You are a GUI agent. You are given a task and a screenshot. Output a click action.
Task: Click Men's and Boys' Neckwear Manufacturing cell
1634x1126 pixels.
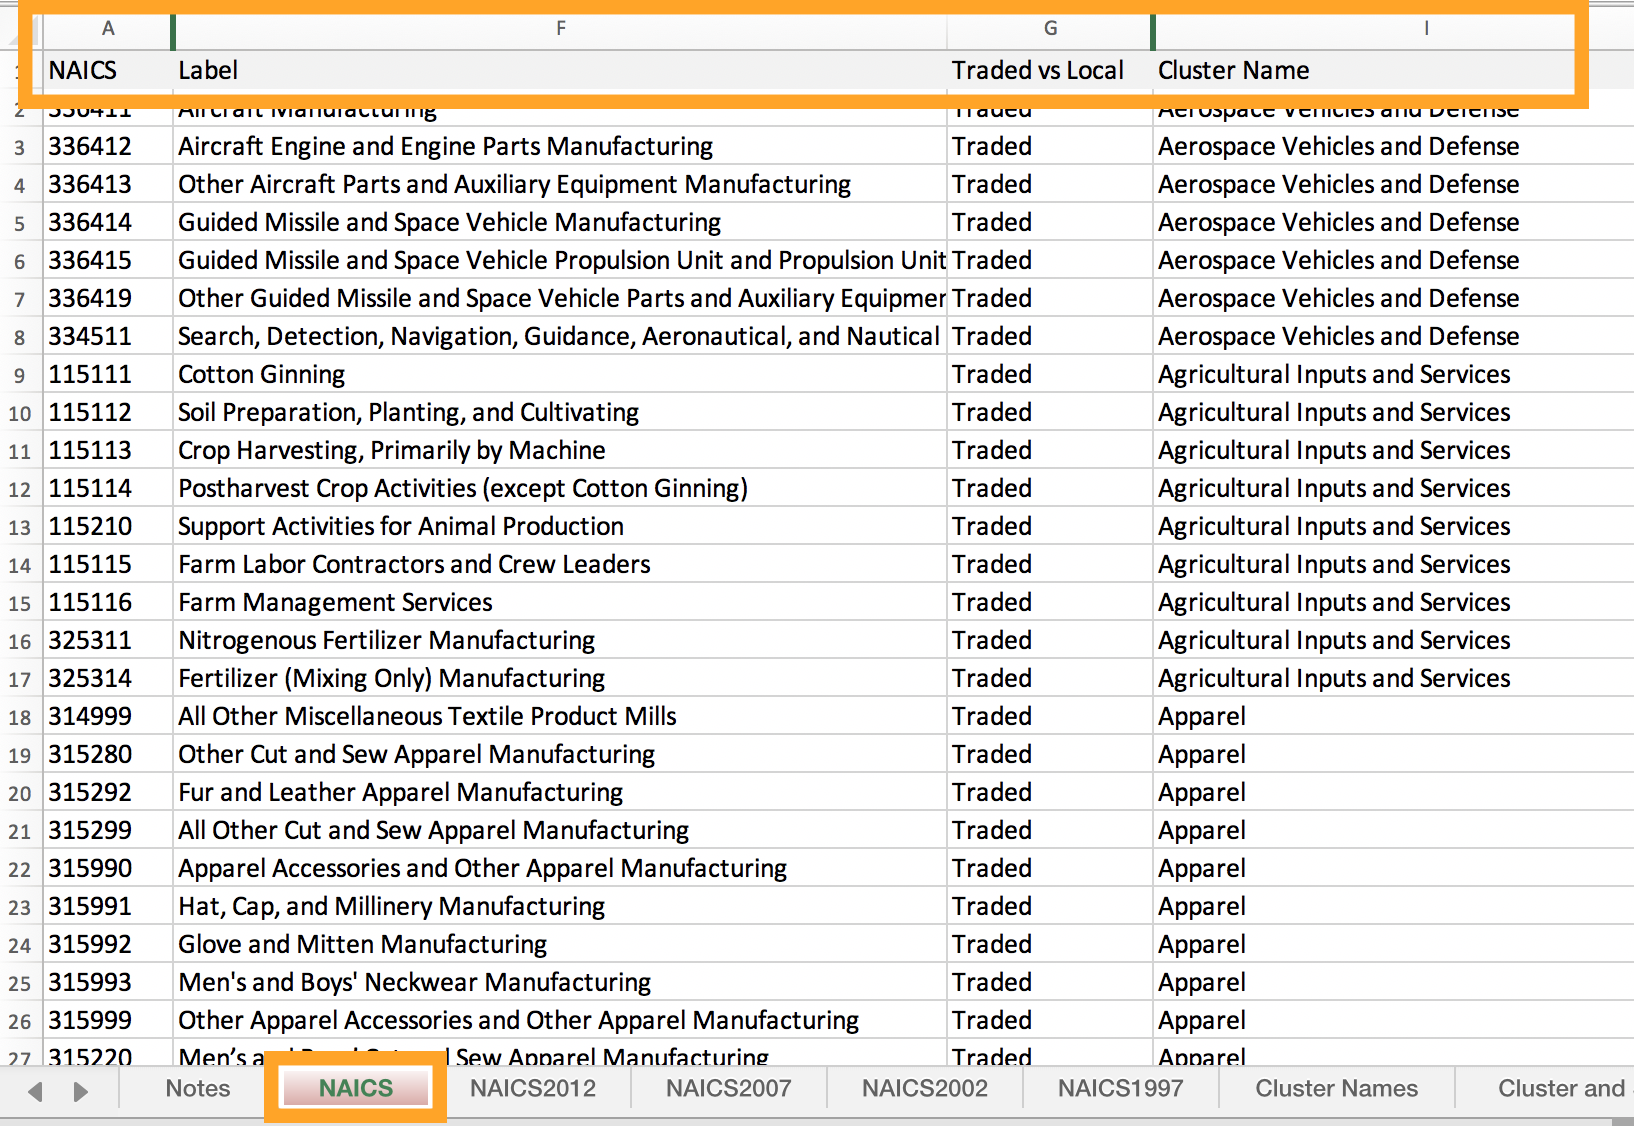tap(561, 982)
